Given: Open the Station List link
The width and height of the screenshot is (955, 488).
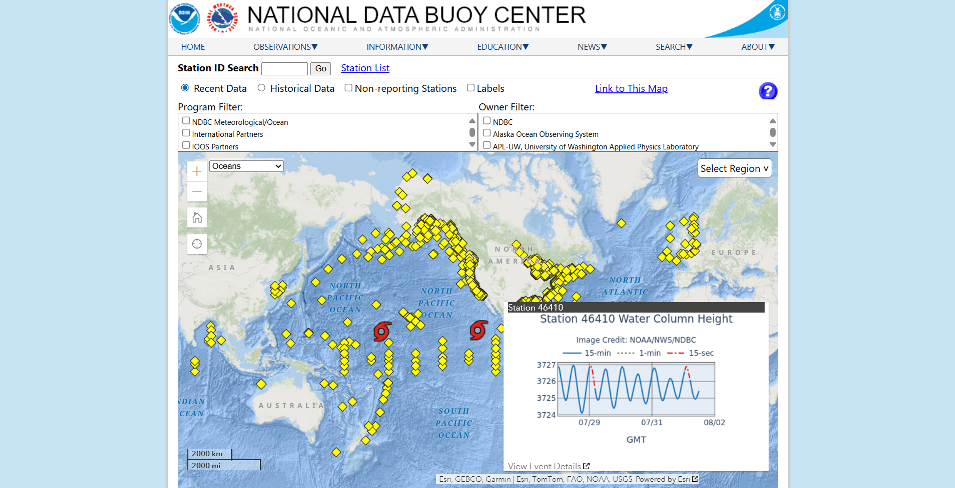Looking at the screenshot, I should click(x=365, y=68).
